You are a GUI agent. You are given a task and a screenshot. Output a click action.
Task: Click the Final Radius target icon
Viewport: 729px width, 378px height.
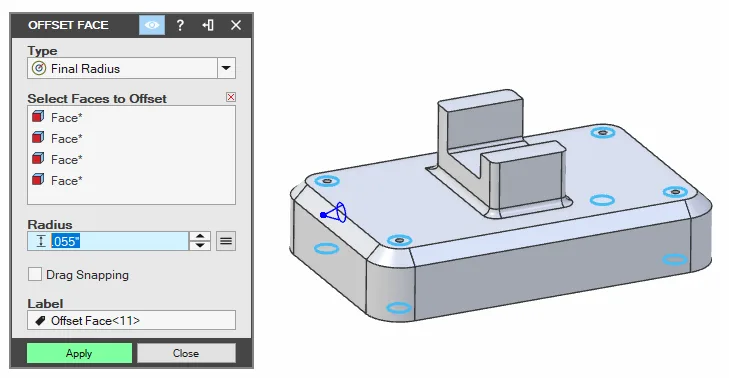[39, 68]
